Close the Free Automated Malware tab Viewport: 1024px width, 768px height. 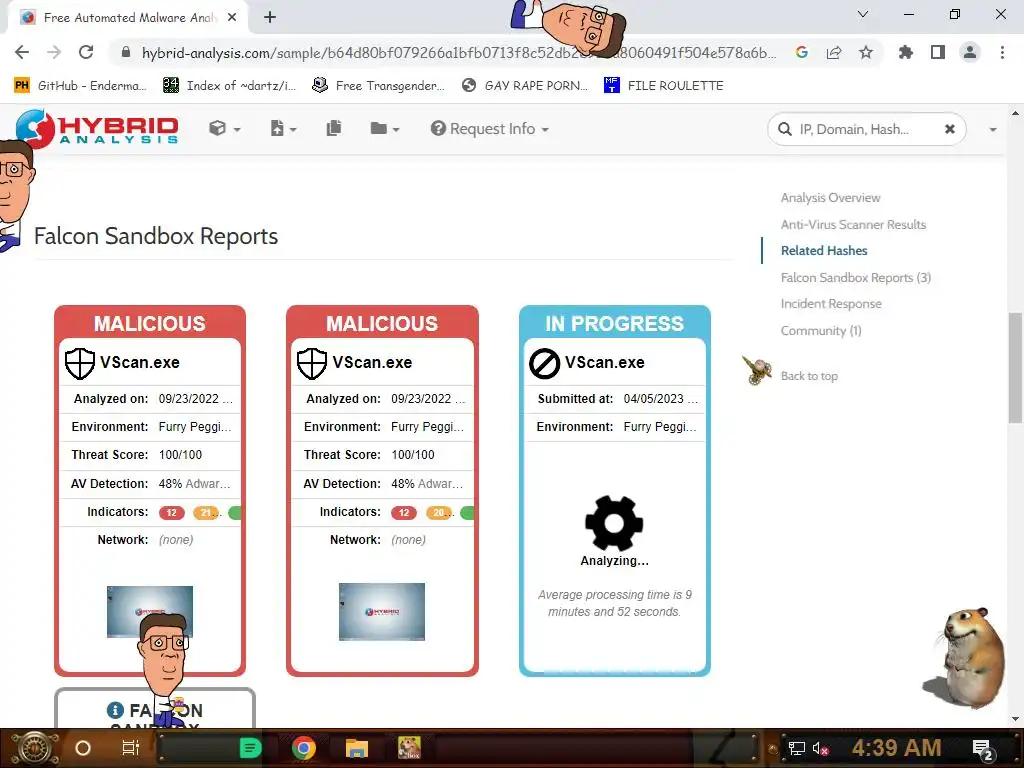232,18
